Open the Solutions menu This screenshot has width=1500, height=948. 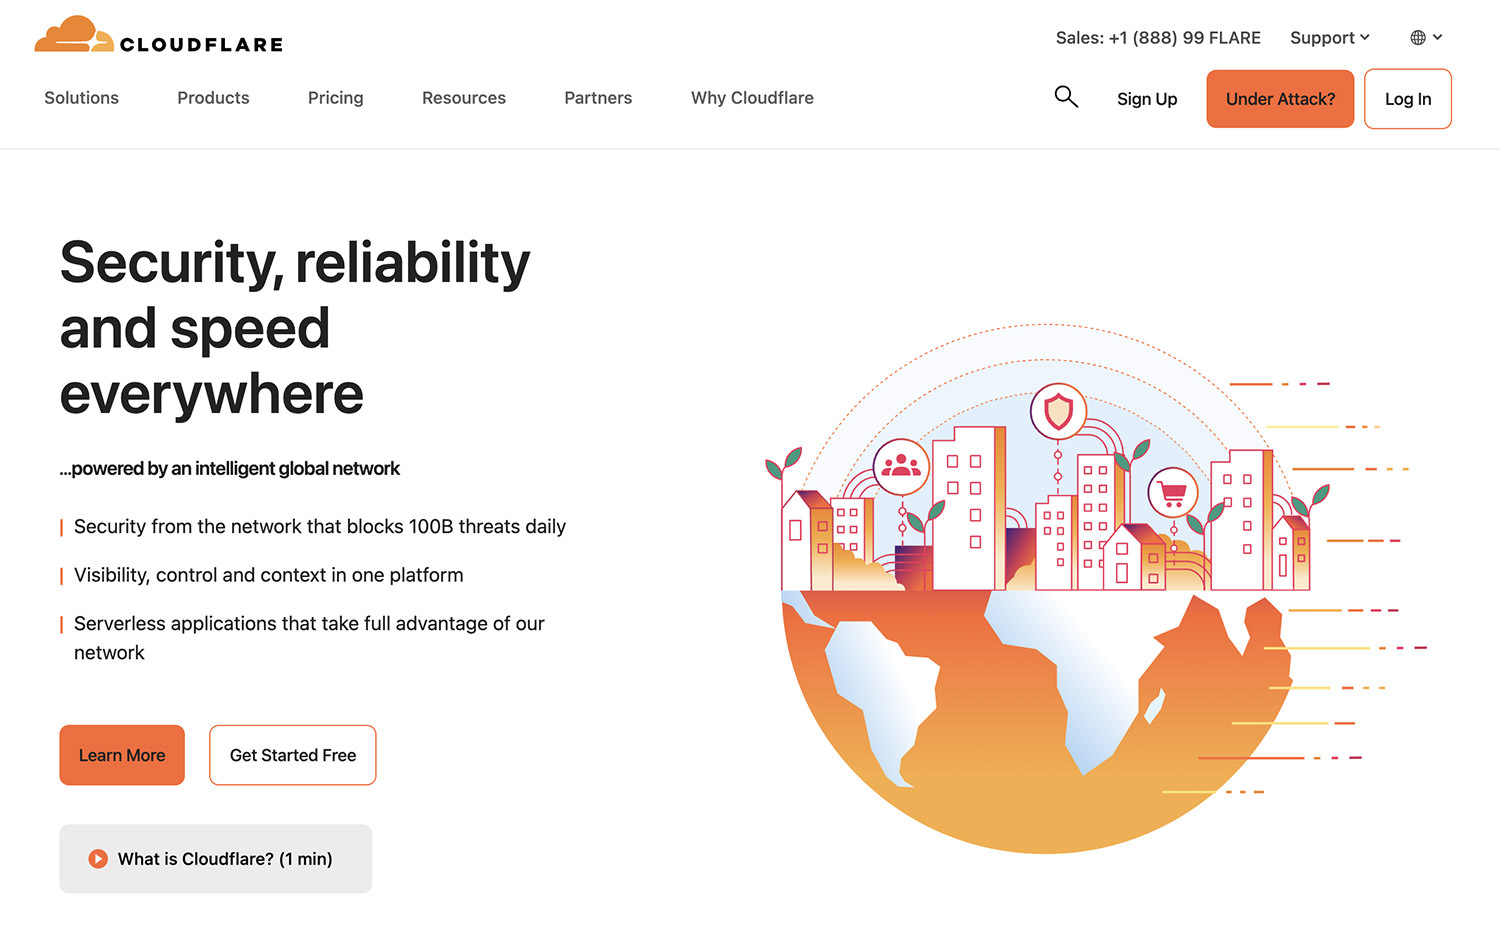(x=81, y=98)
